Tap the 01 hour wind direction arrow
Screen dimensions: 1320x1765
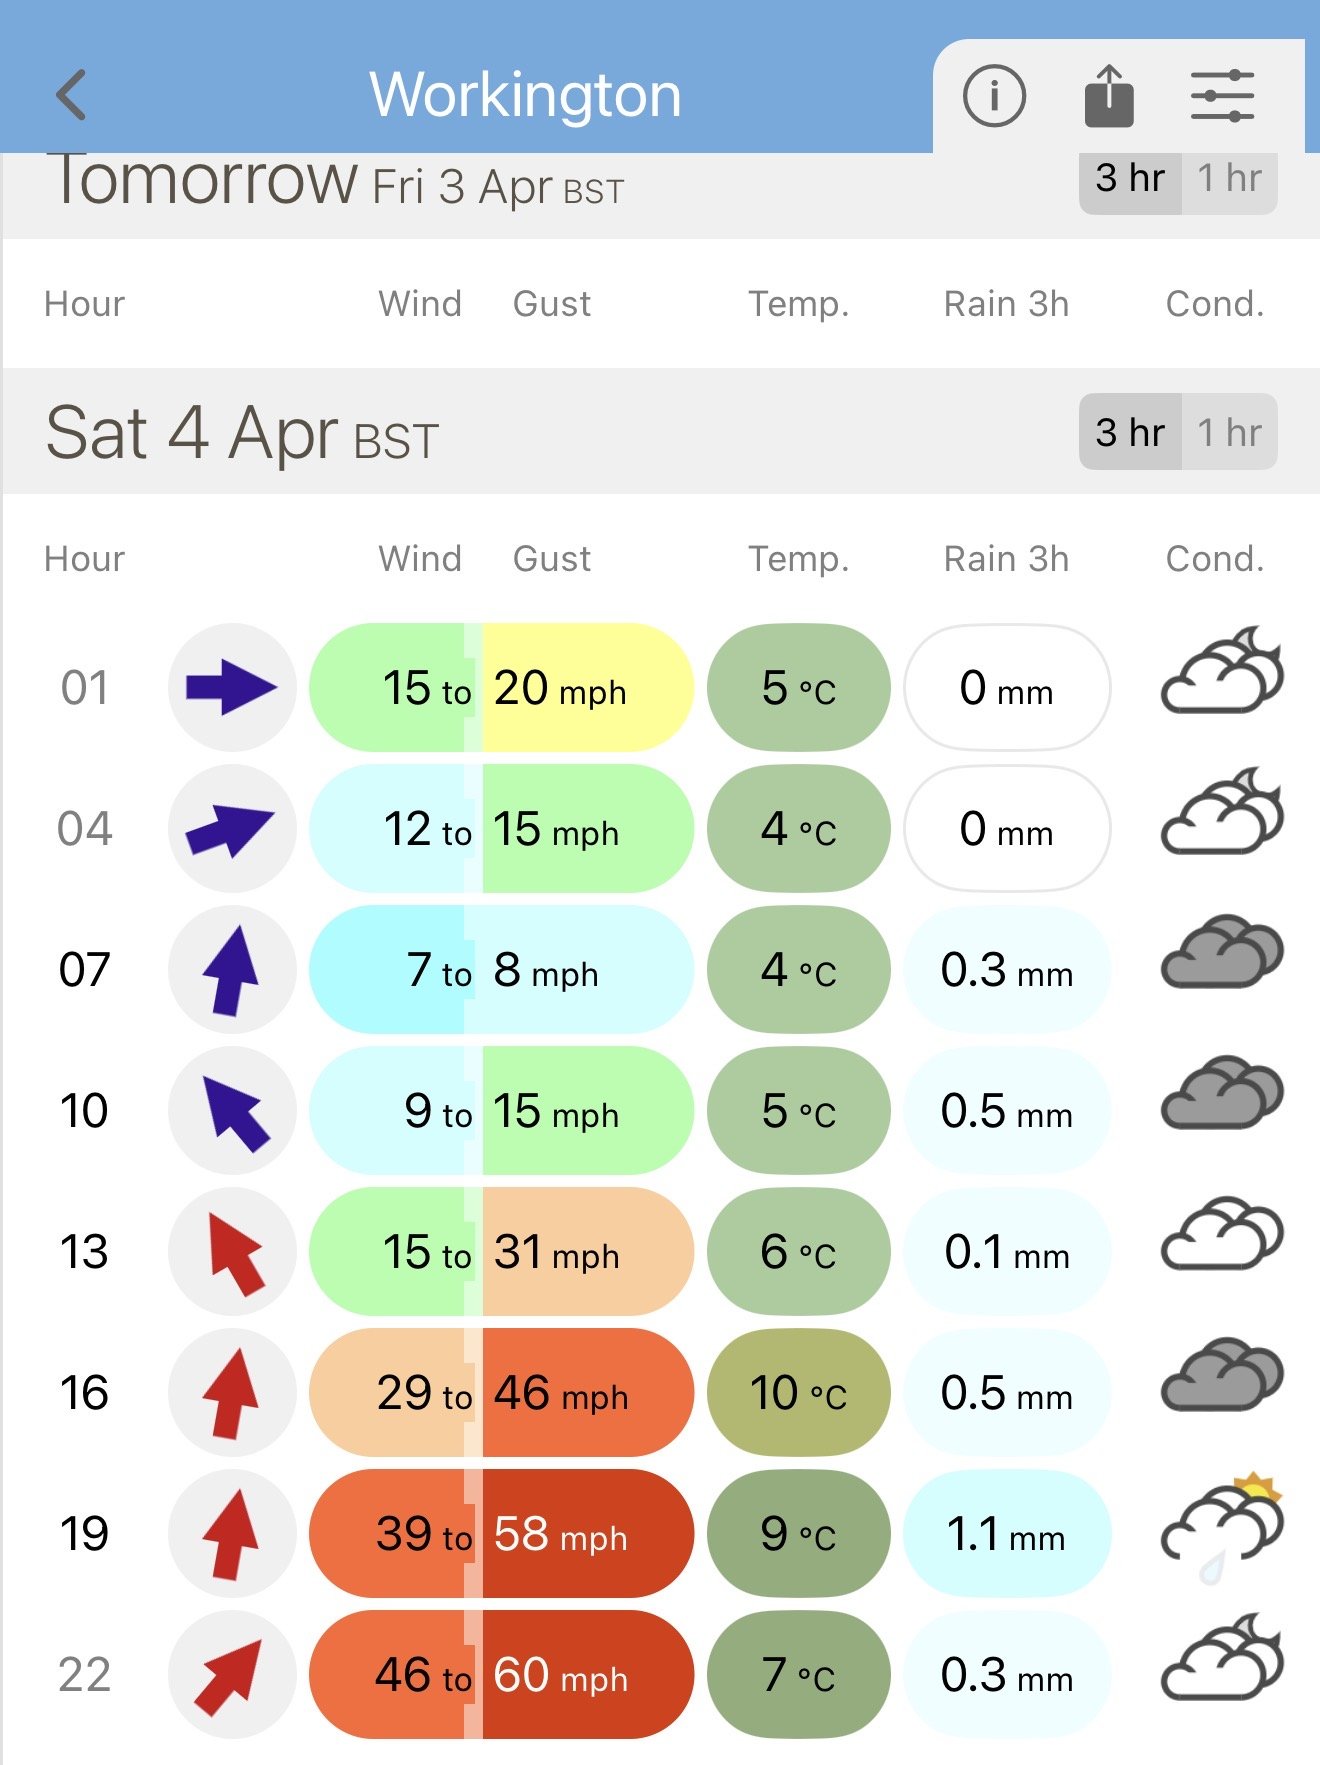[232, 688]
